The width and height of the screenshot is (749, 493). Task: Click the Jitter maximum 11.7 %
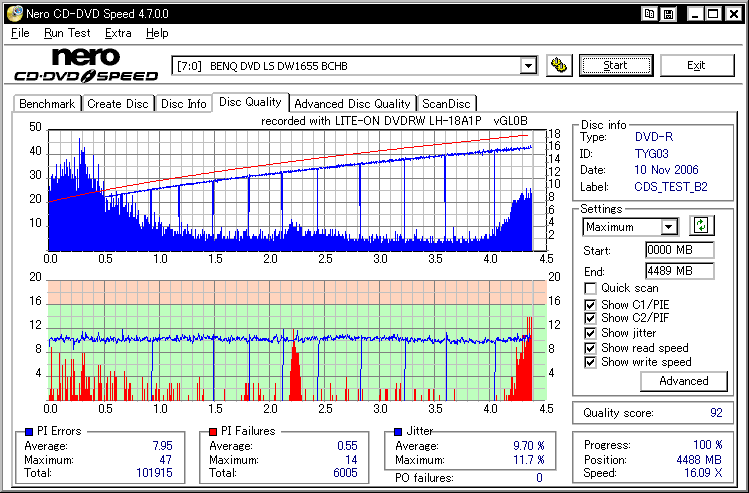coord(529,460)
